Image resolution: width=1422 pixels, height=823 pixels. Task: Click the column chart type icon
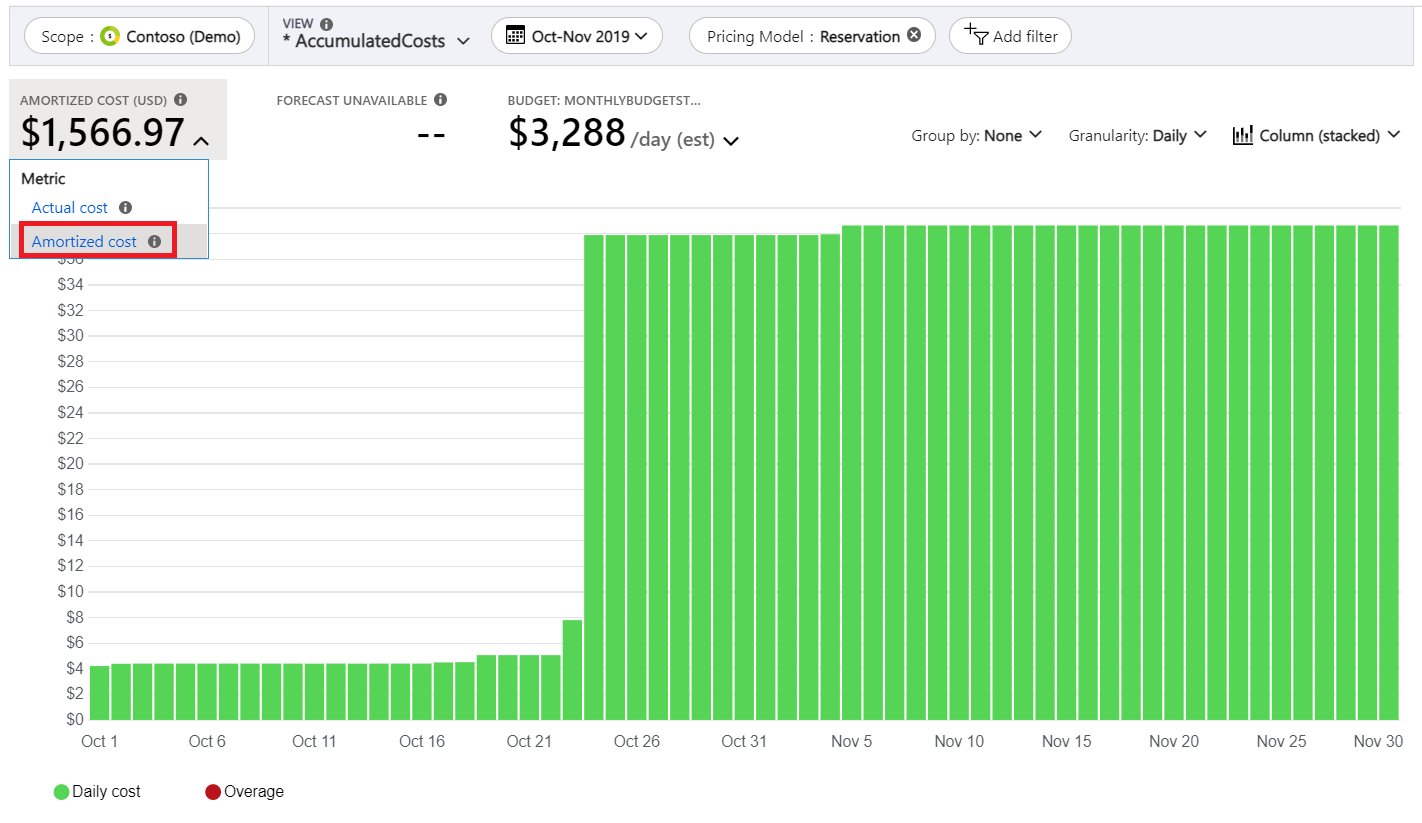[1243, 135]
